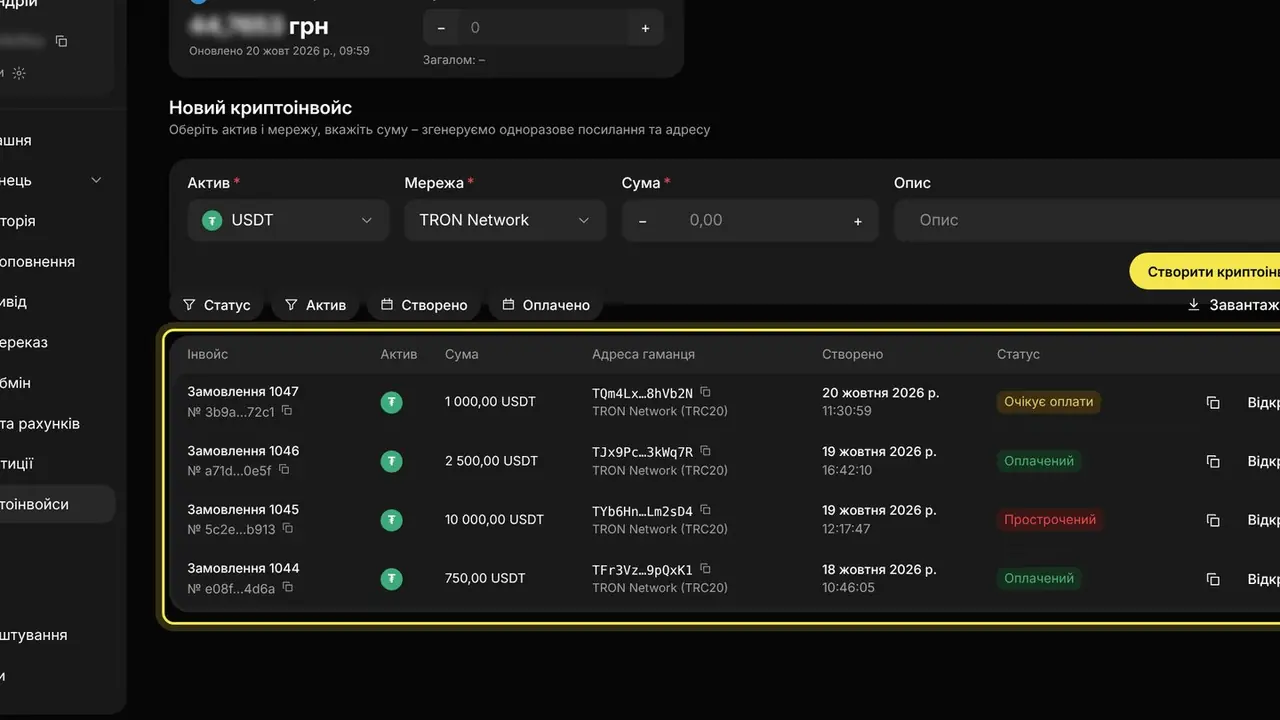Click minus on the top quantity stepper
Screen dimensions: 1280x720
(x=441, y=28)
